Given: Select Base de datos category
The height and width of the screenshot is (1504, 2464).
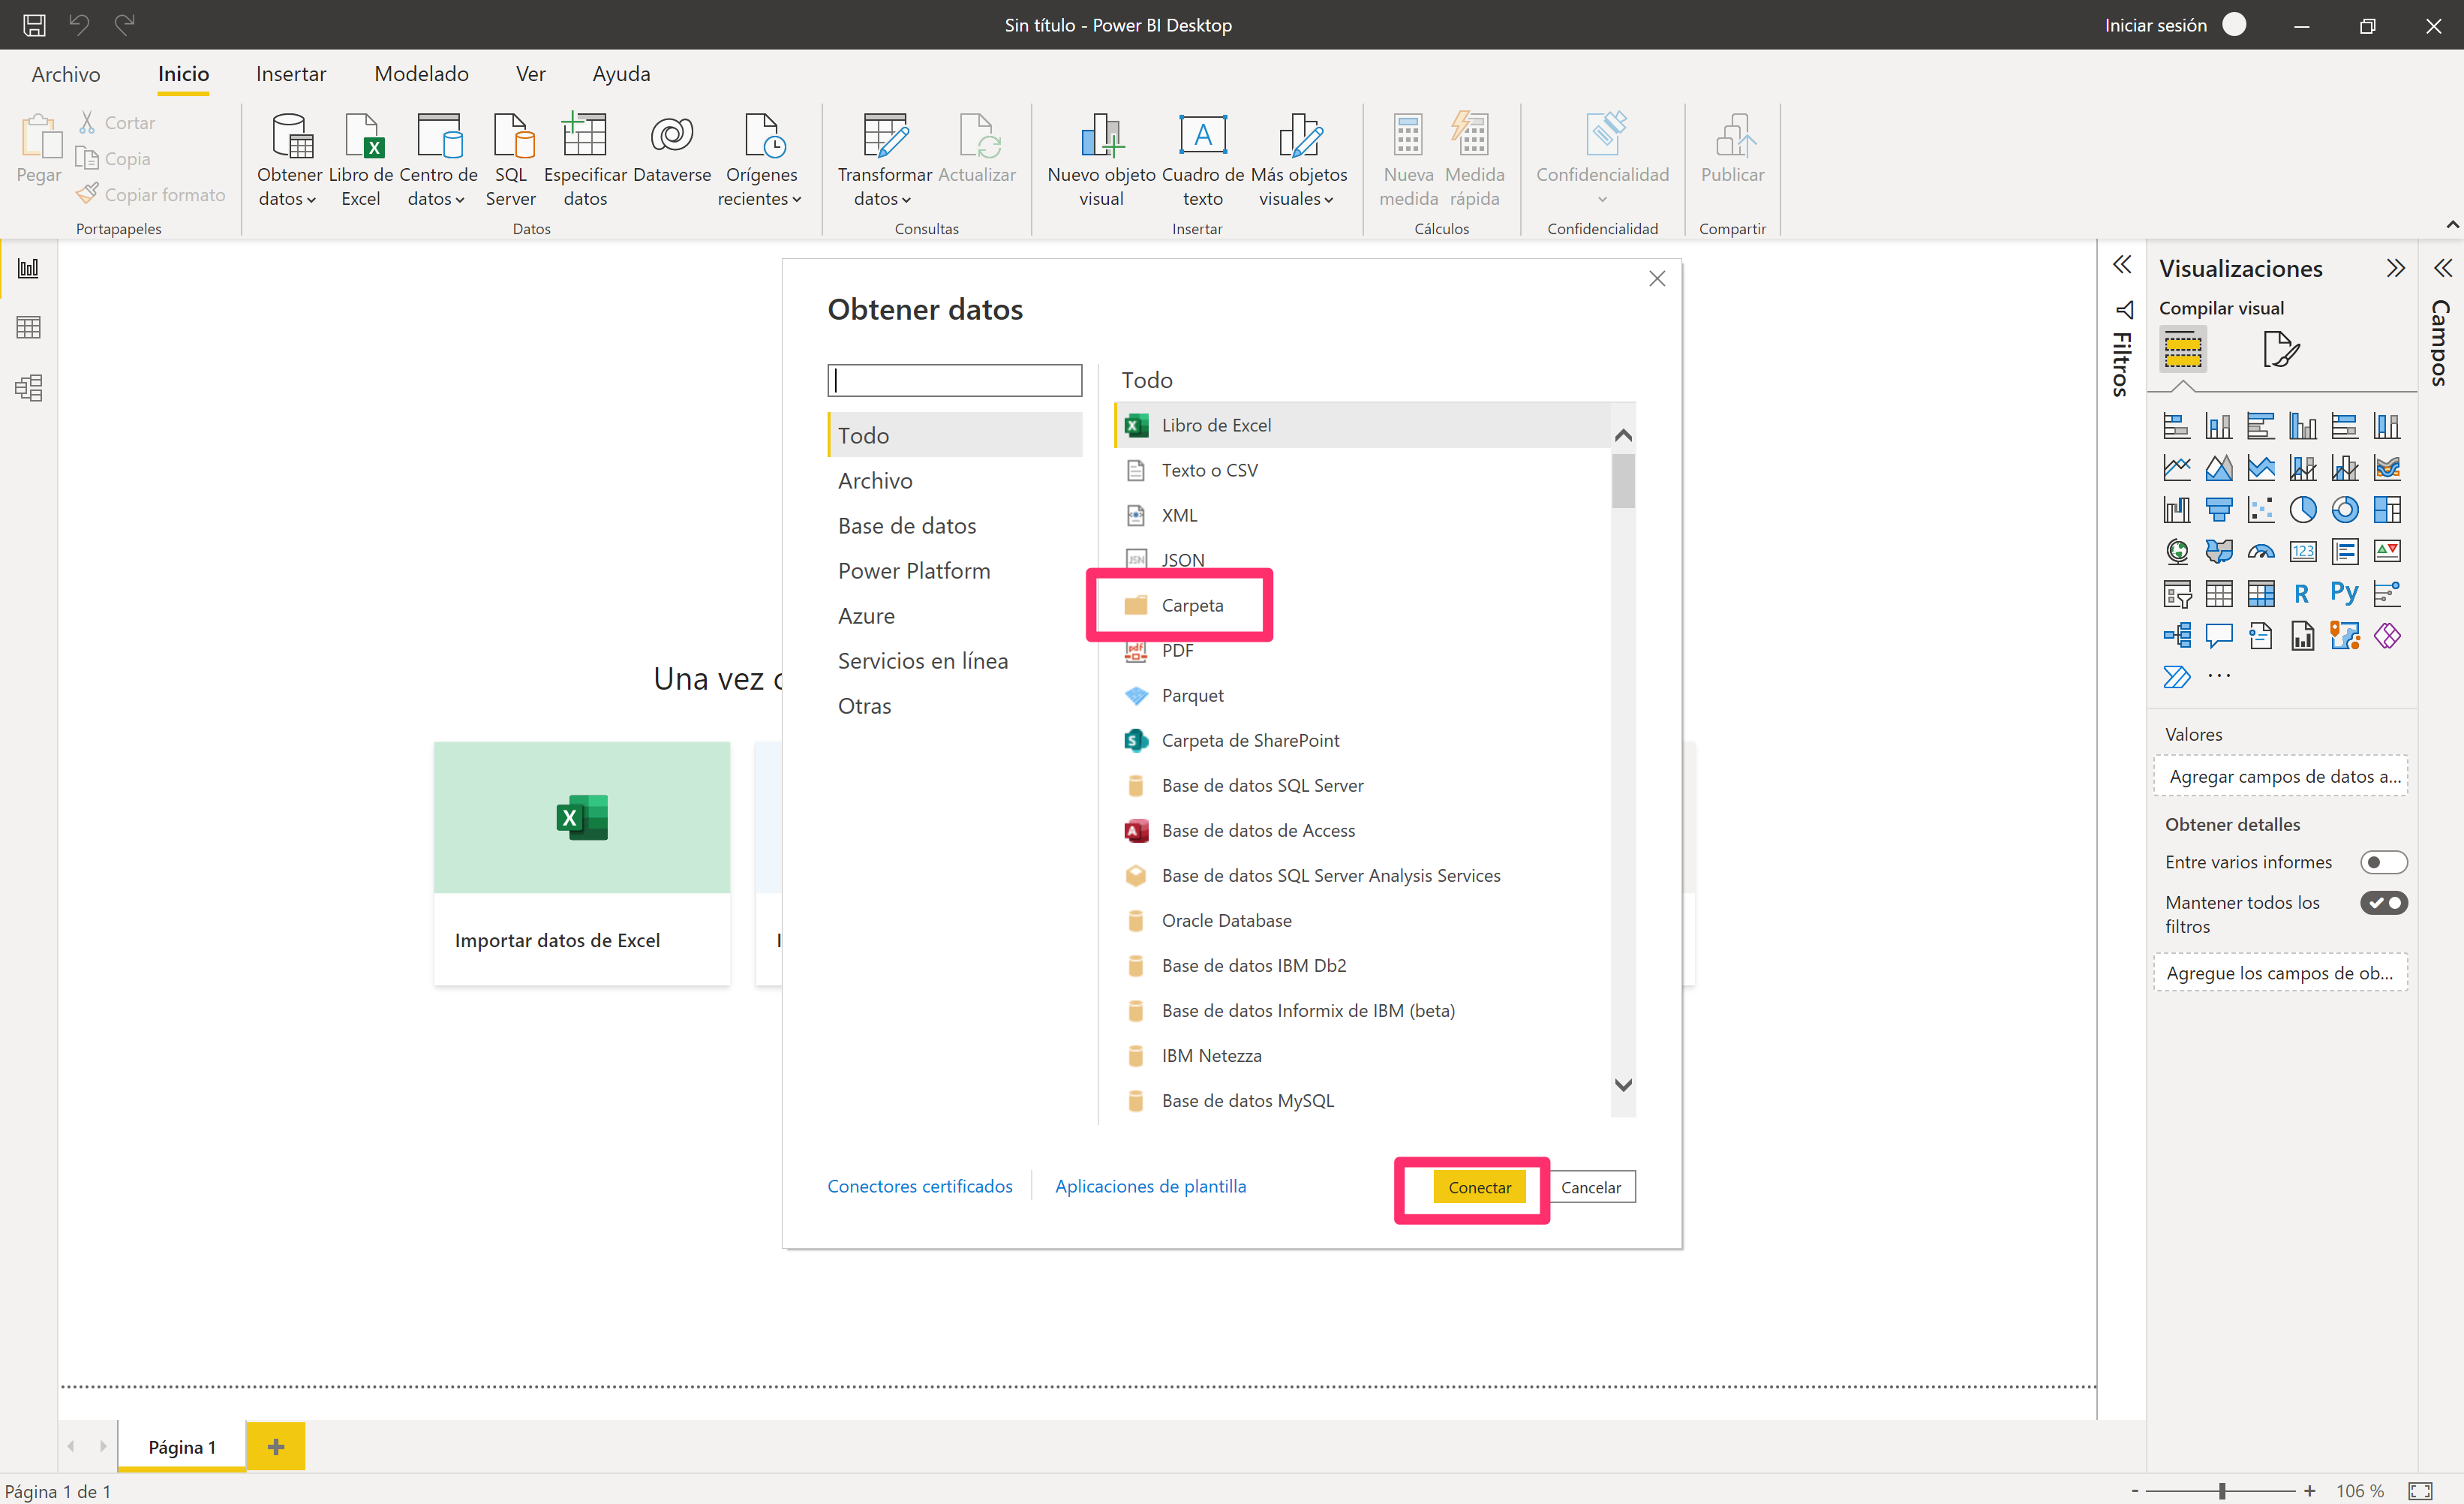Looking at the screenshot, I should pos(955,526).
